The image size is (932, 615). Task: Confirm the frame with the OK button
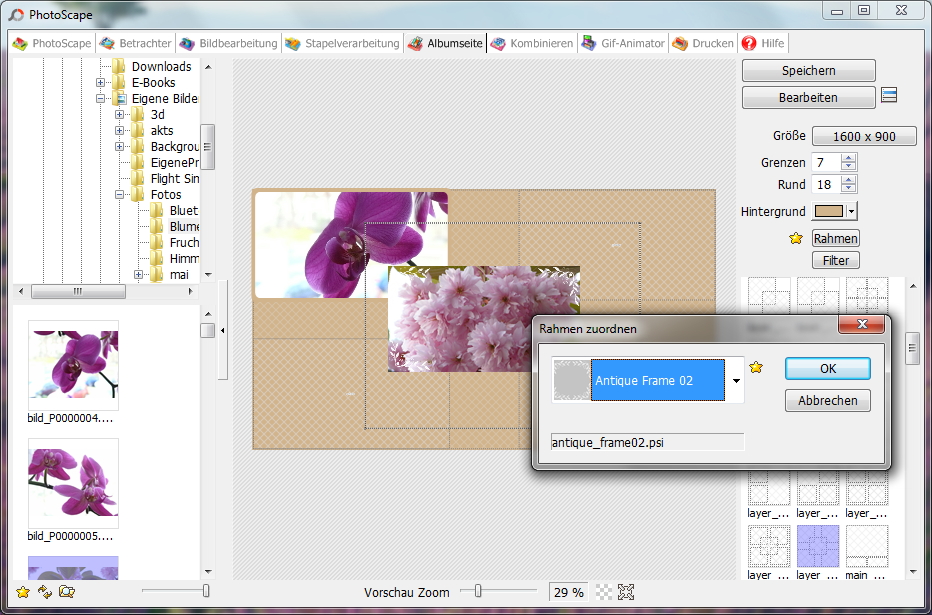(x=827, y=368)
